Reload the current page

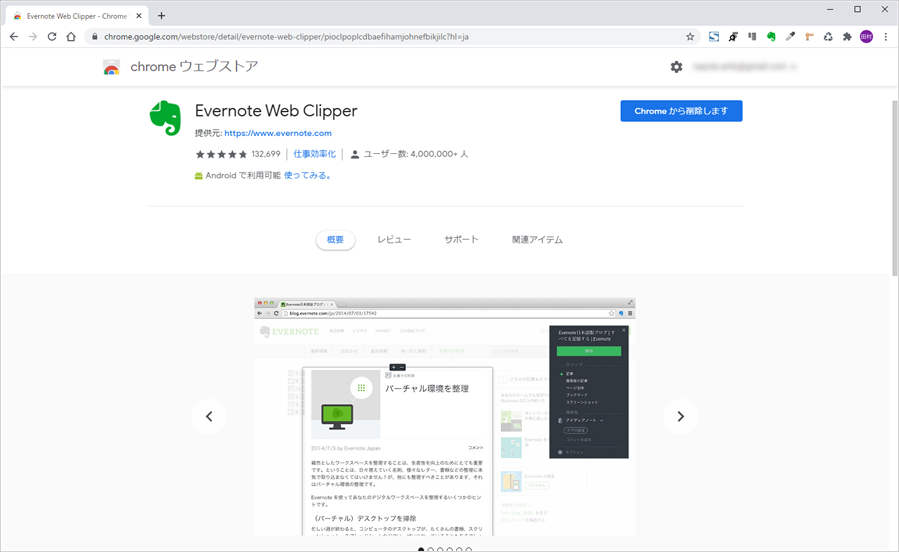click(x=52, y=37)
